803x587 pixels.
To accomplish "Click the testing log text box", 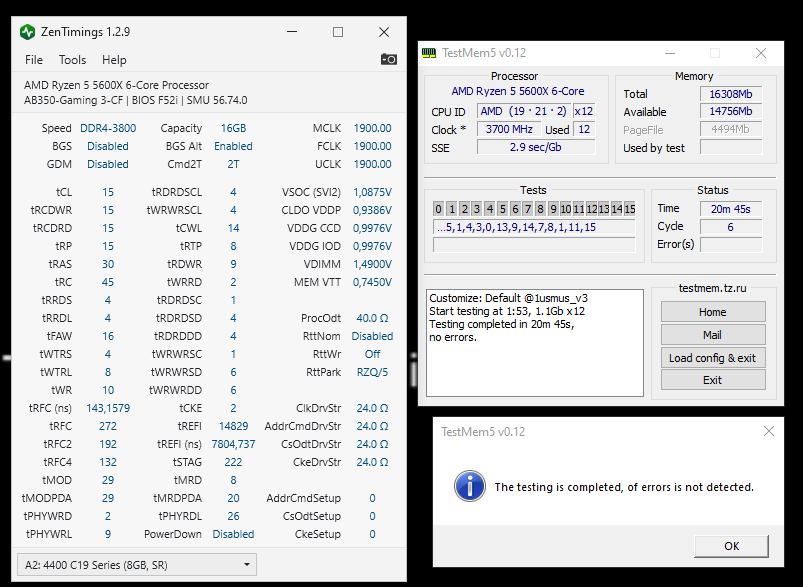I will click(x=535, y=343).
